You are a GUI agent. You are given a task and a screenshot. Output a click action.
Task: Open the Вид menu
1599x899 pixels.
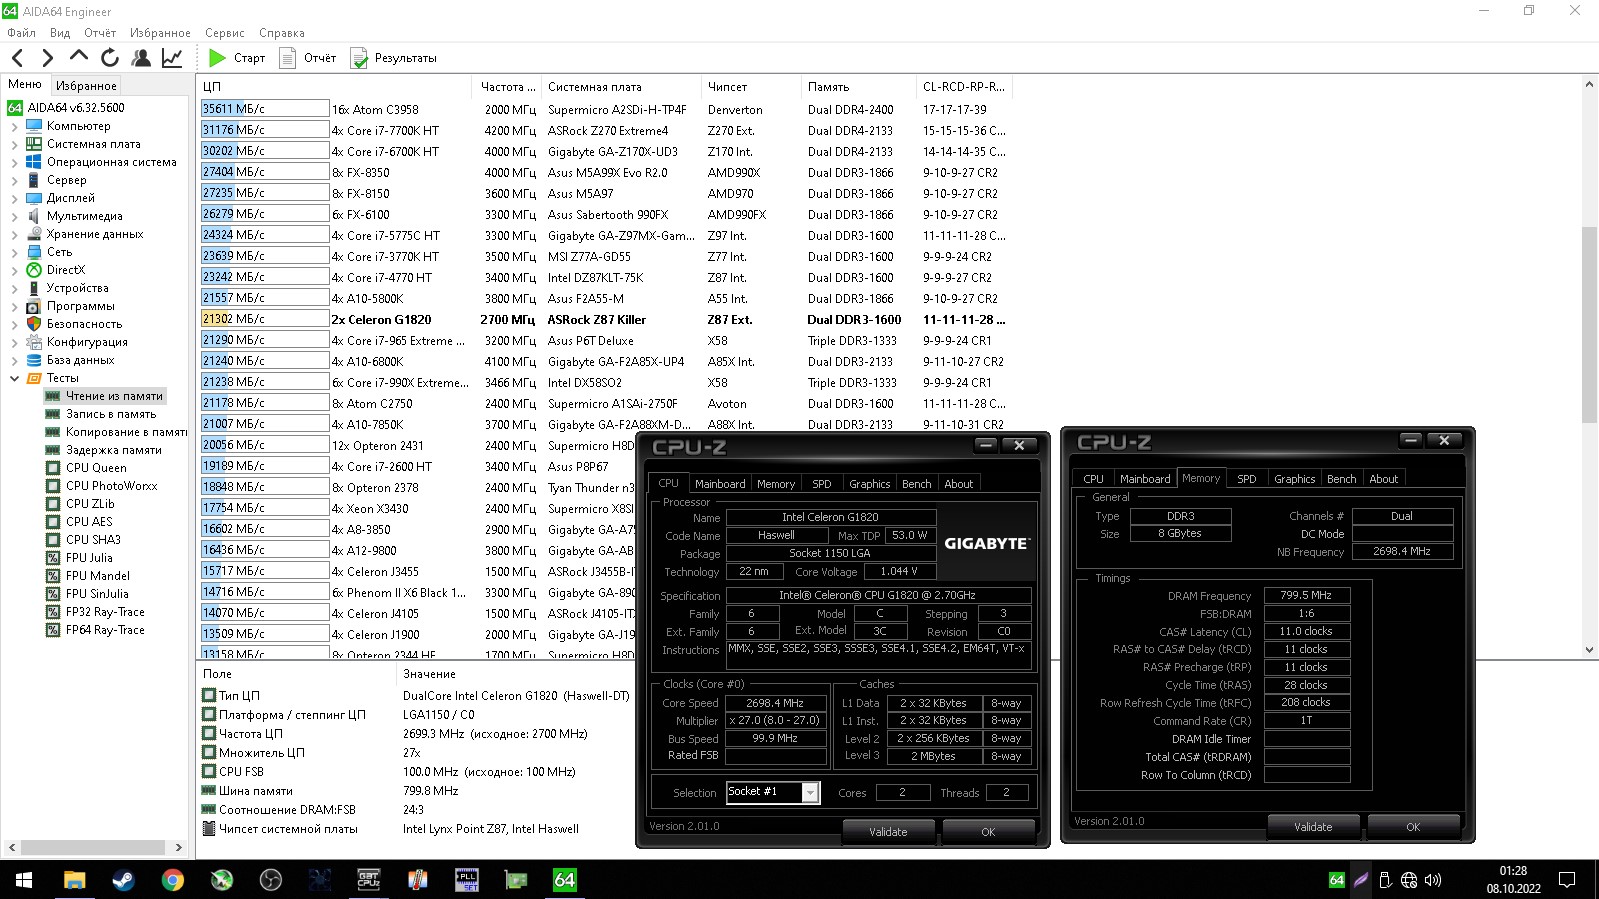tap(60, 33)
